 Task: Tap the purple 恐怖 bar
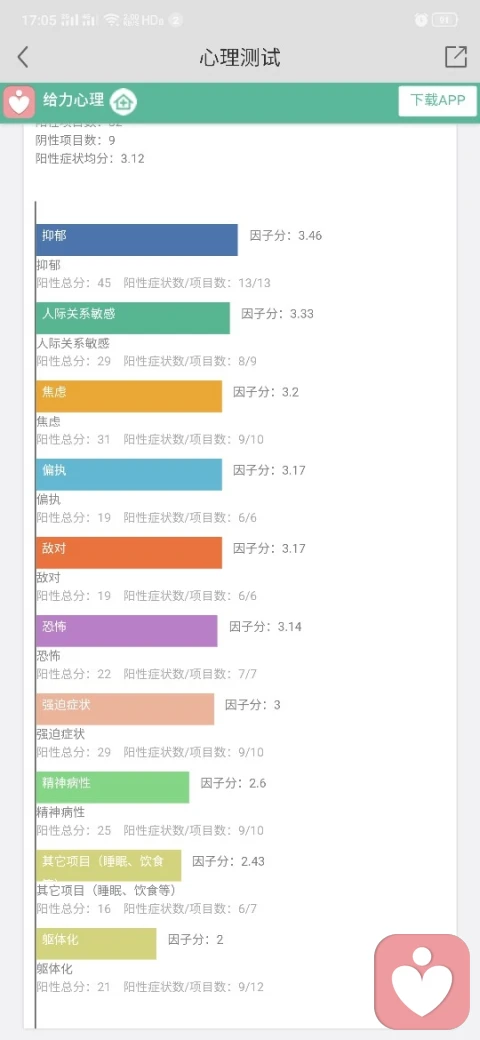click(x=127, y=631)
